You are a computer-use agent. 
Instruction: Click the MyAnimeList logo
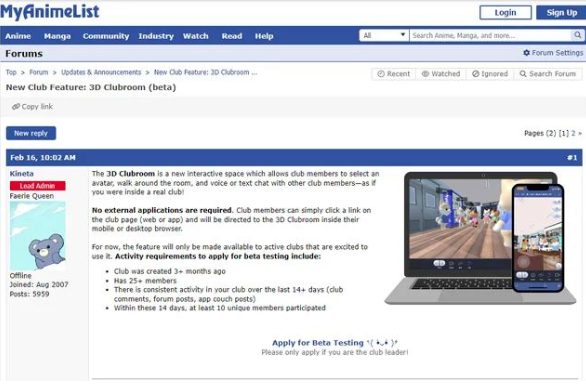(x=50, y=12)
